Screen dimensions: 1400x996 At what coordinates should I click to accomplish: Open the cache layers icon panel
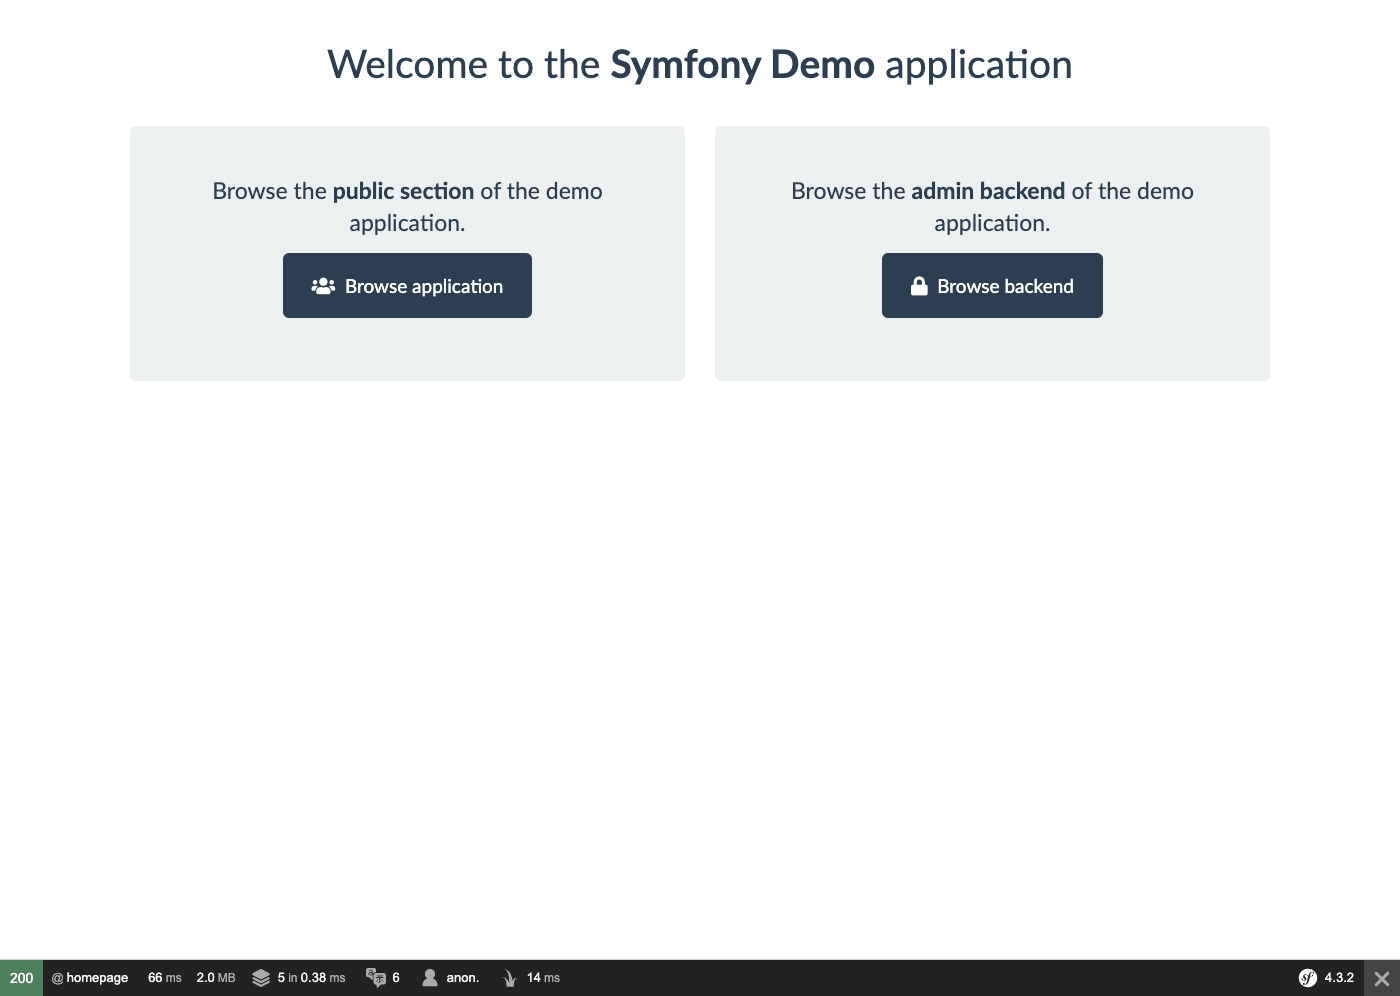pos(261,978)
